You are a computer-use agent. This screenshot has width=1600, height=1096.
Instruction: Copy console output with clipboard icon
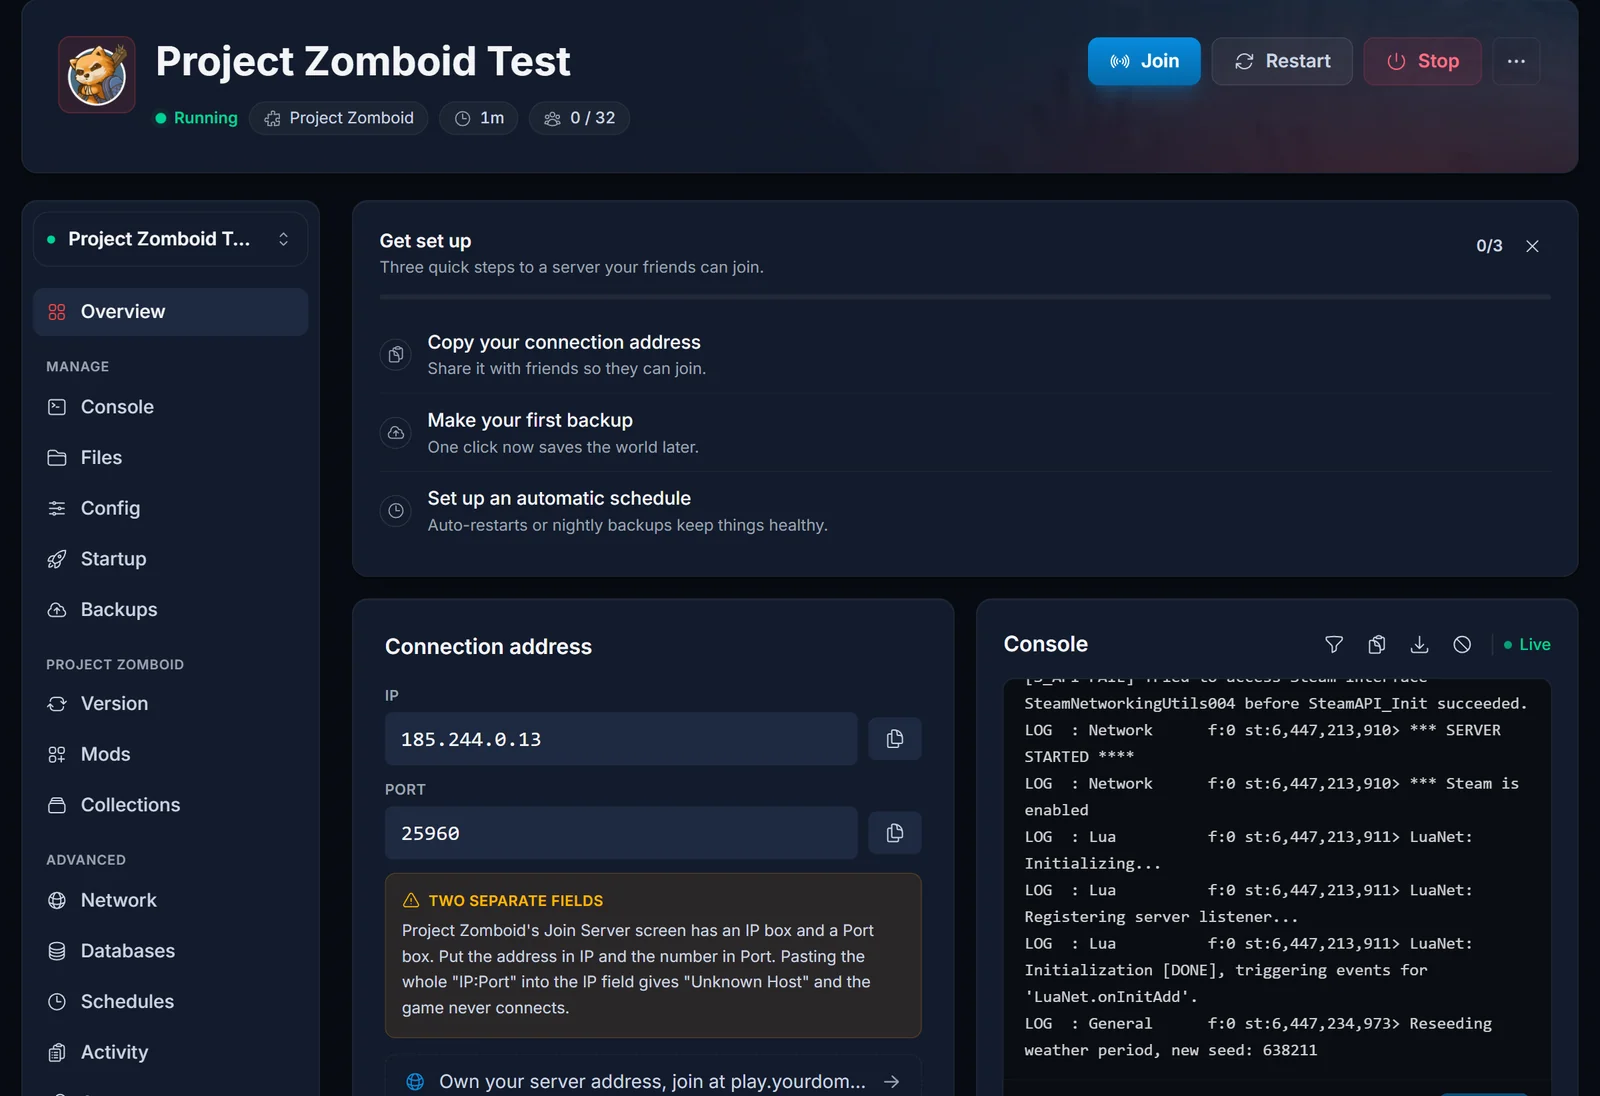(1377, 645)
